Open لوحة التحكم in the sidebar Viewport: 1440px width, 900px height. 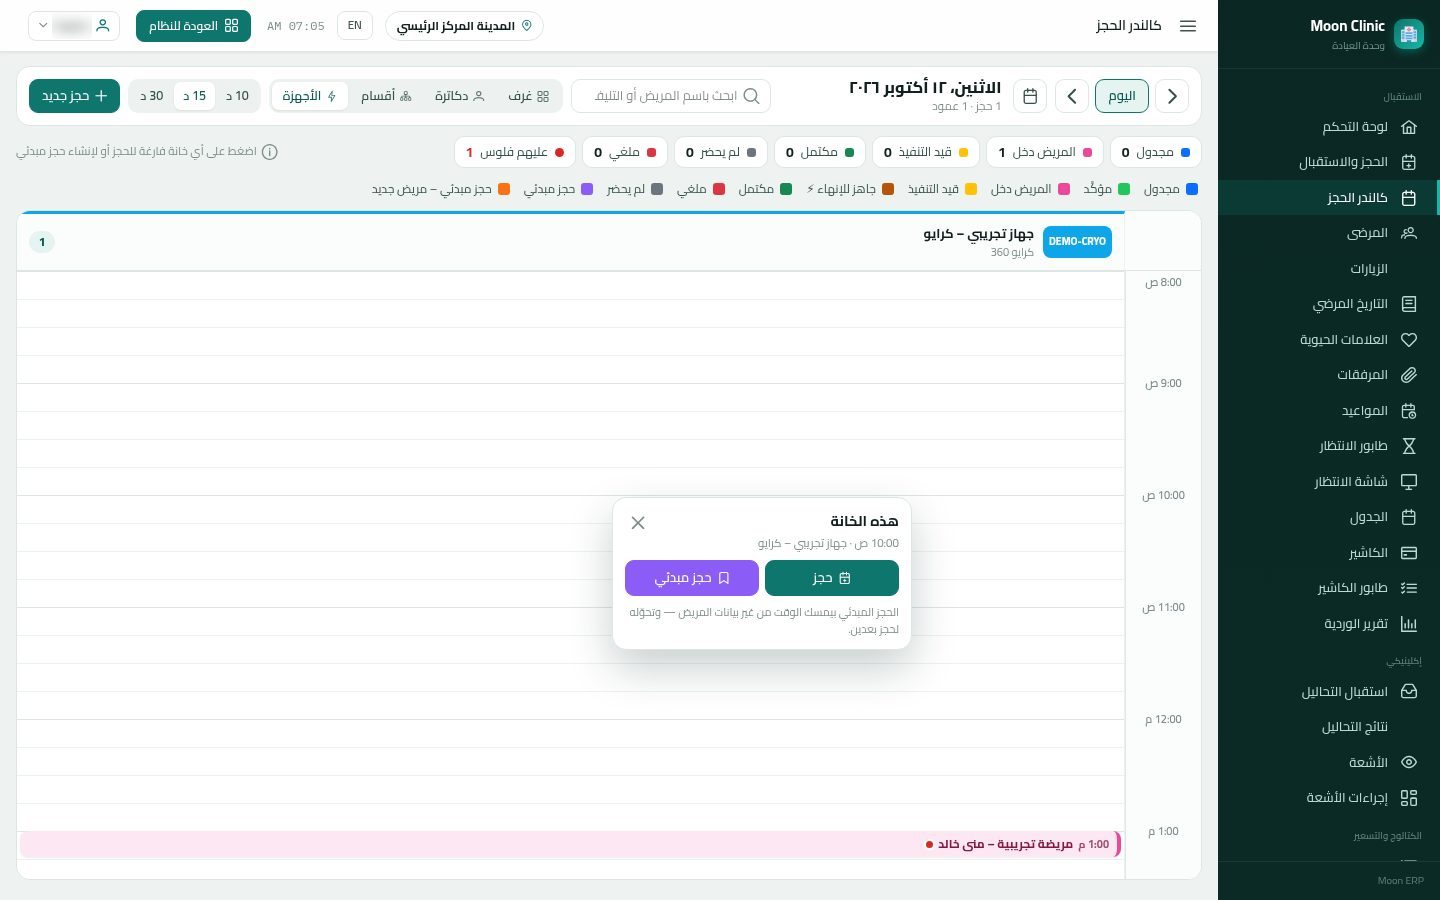tap(1328, 127)
